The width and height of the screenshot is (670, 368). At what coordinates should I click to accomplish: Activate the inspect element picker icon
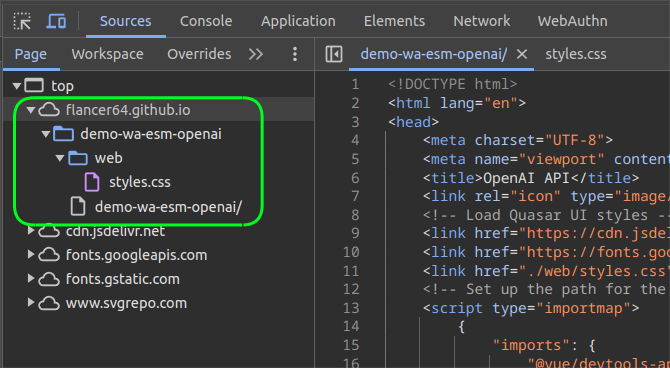[22, 21]
